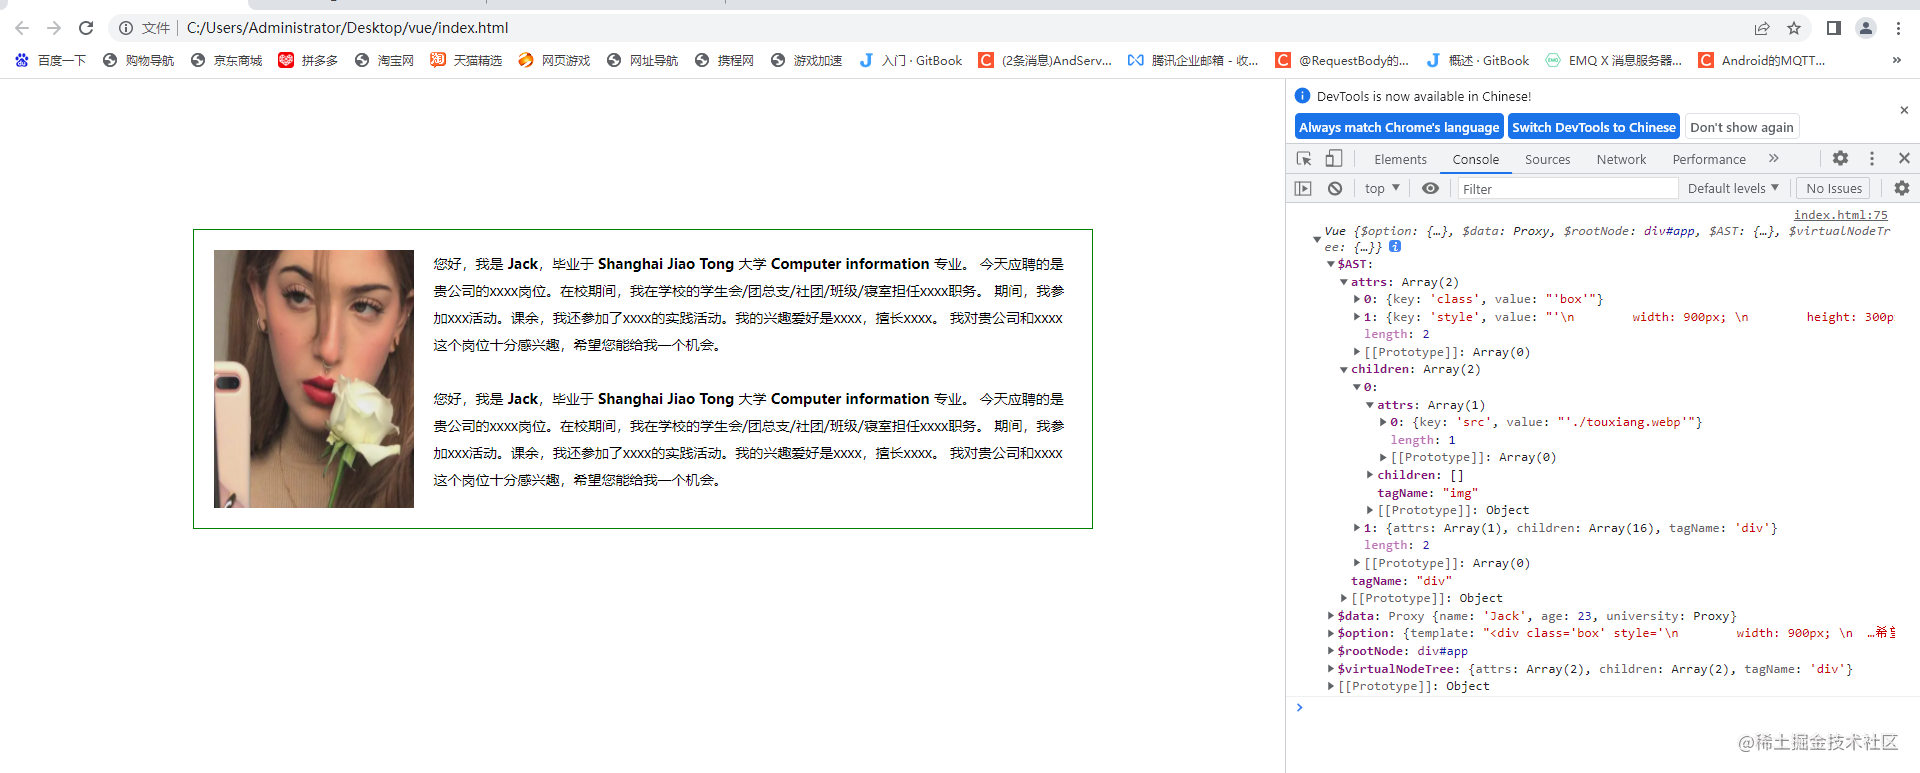Expand the $virtualNodeTree entry
This screenshot has width=1920, height=773.
click(1330, 669)
